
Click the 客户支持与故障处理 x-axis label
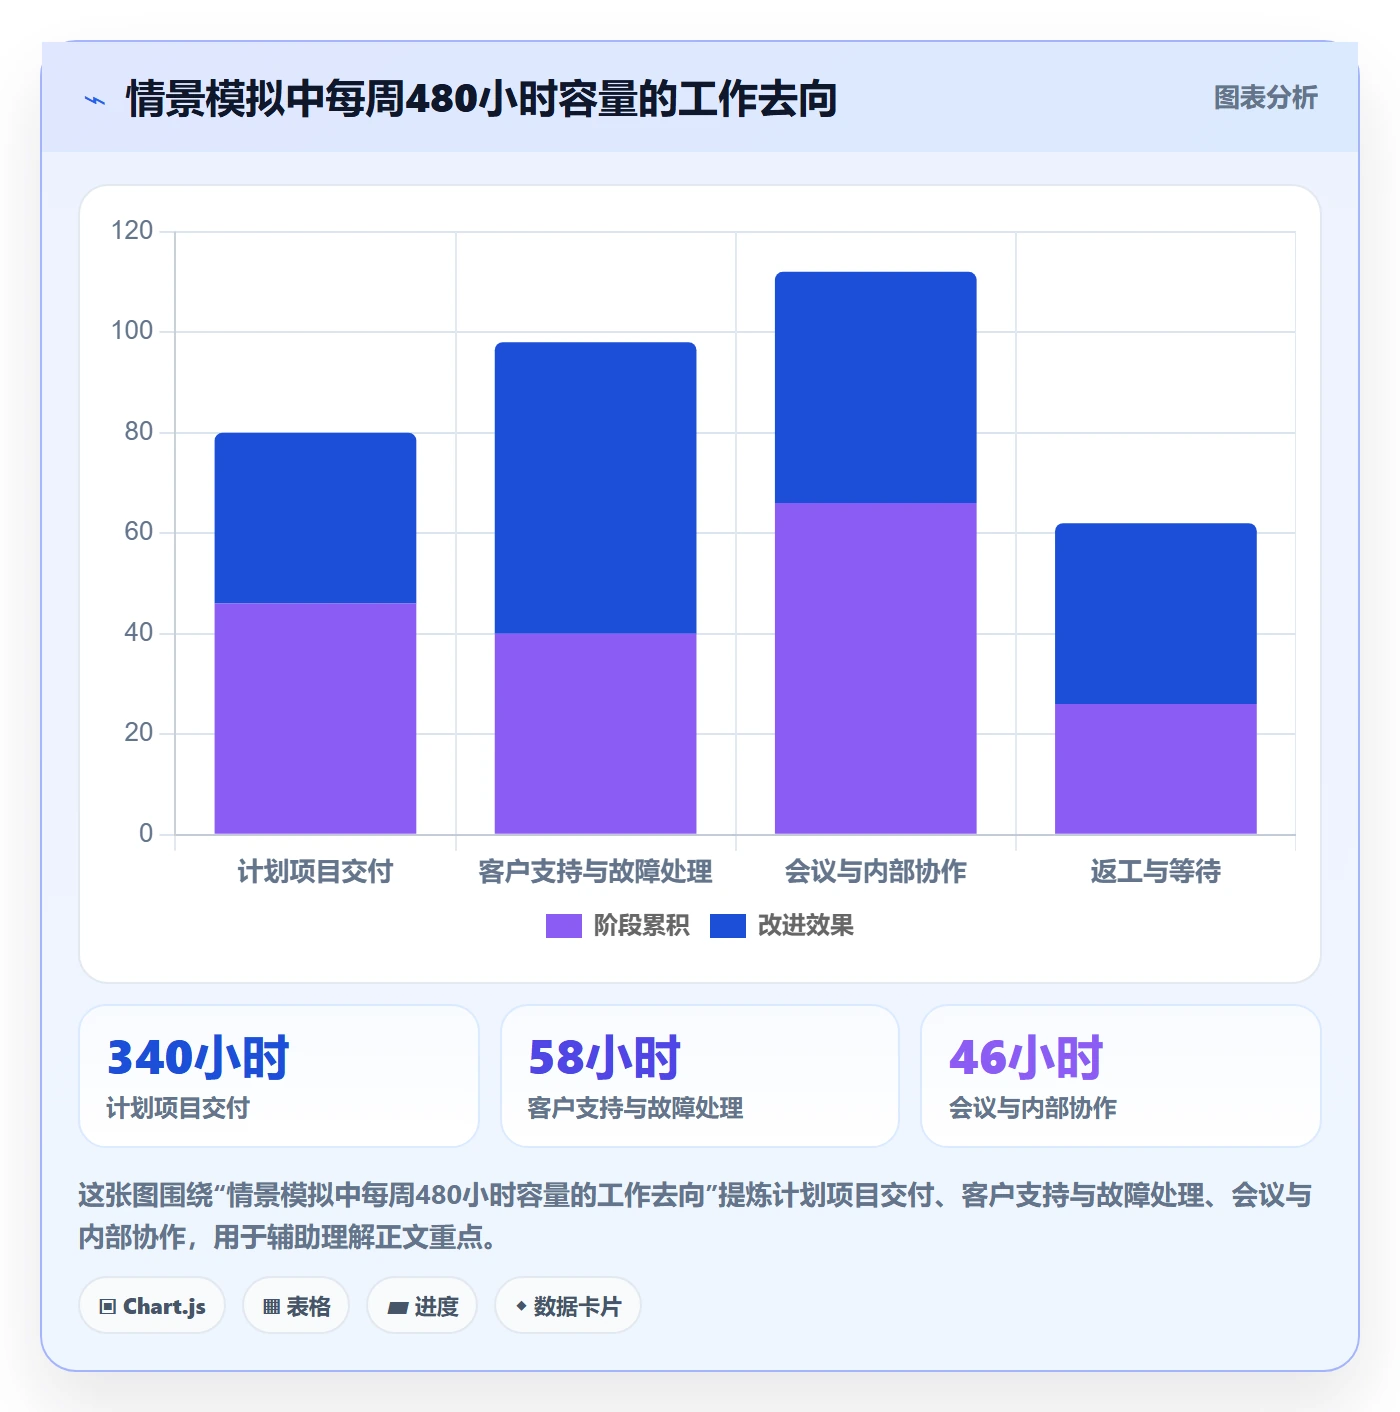595,872
